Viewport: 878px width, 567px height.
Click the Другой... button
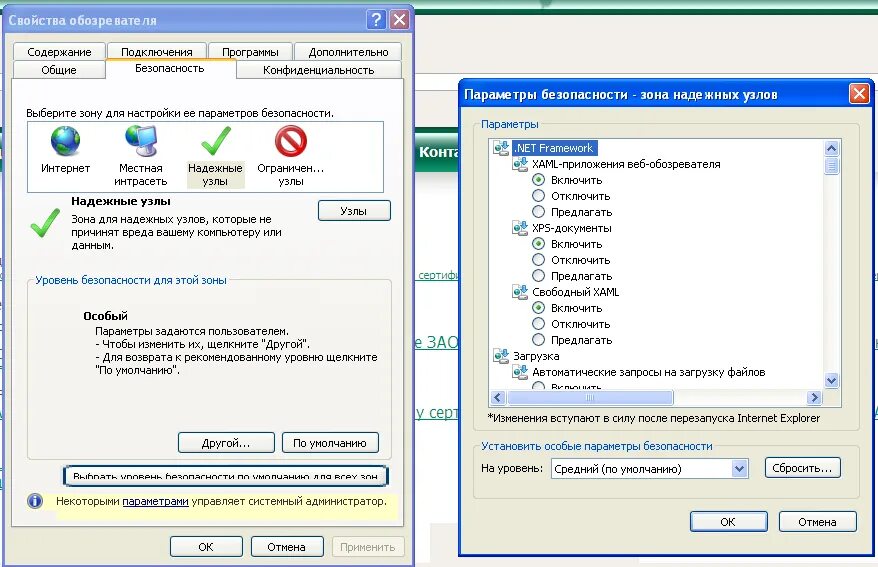pyautogui.click(x=226, y=443)
